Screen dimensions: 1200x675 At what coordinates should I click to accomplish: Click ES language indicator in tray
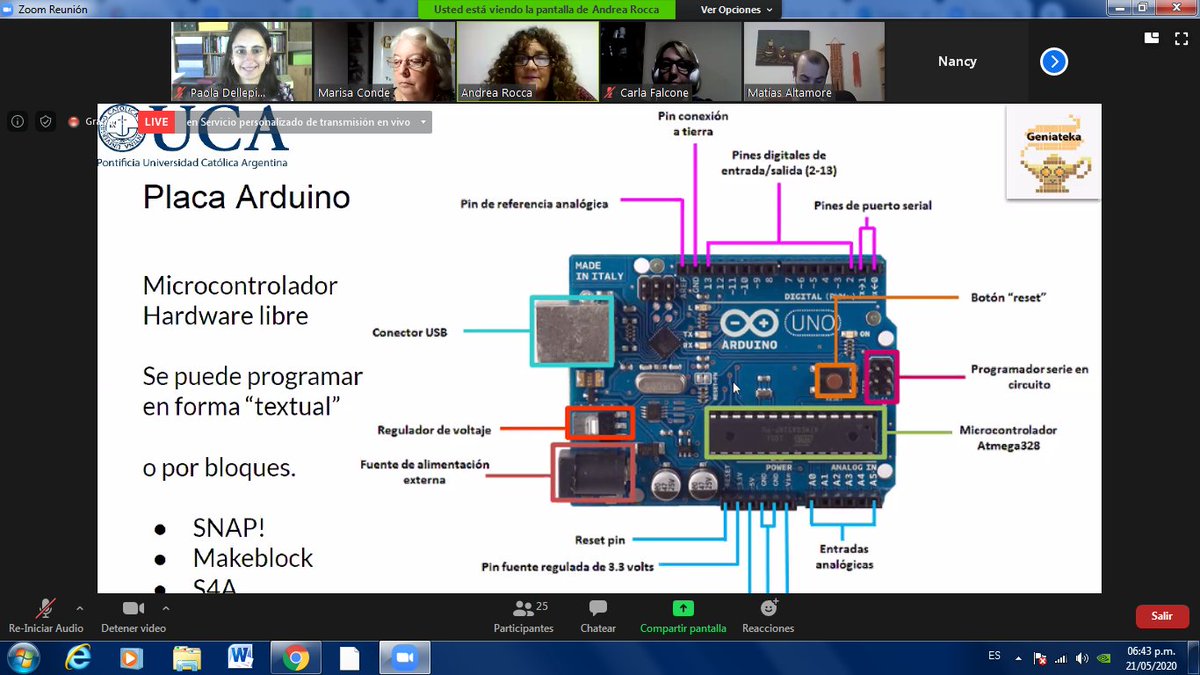(994, 656)
